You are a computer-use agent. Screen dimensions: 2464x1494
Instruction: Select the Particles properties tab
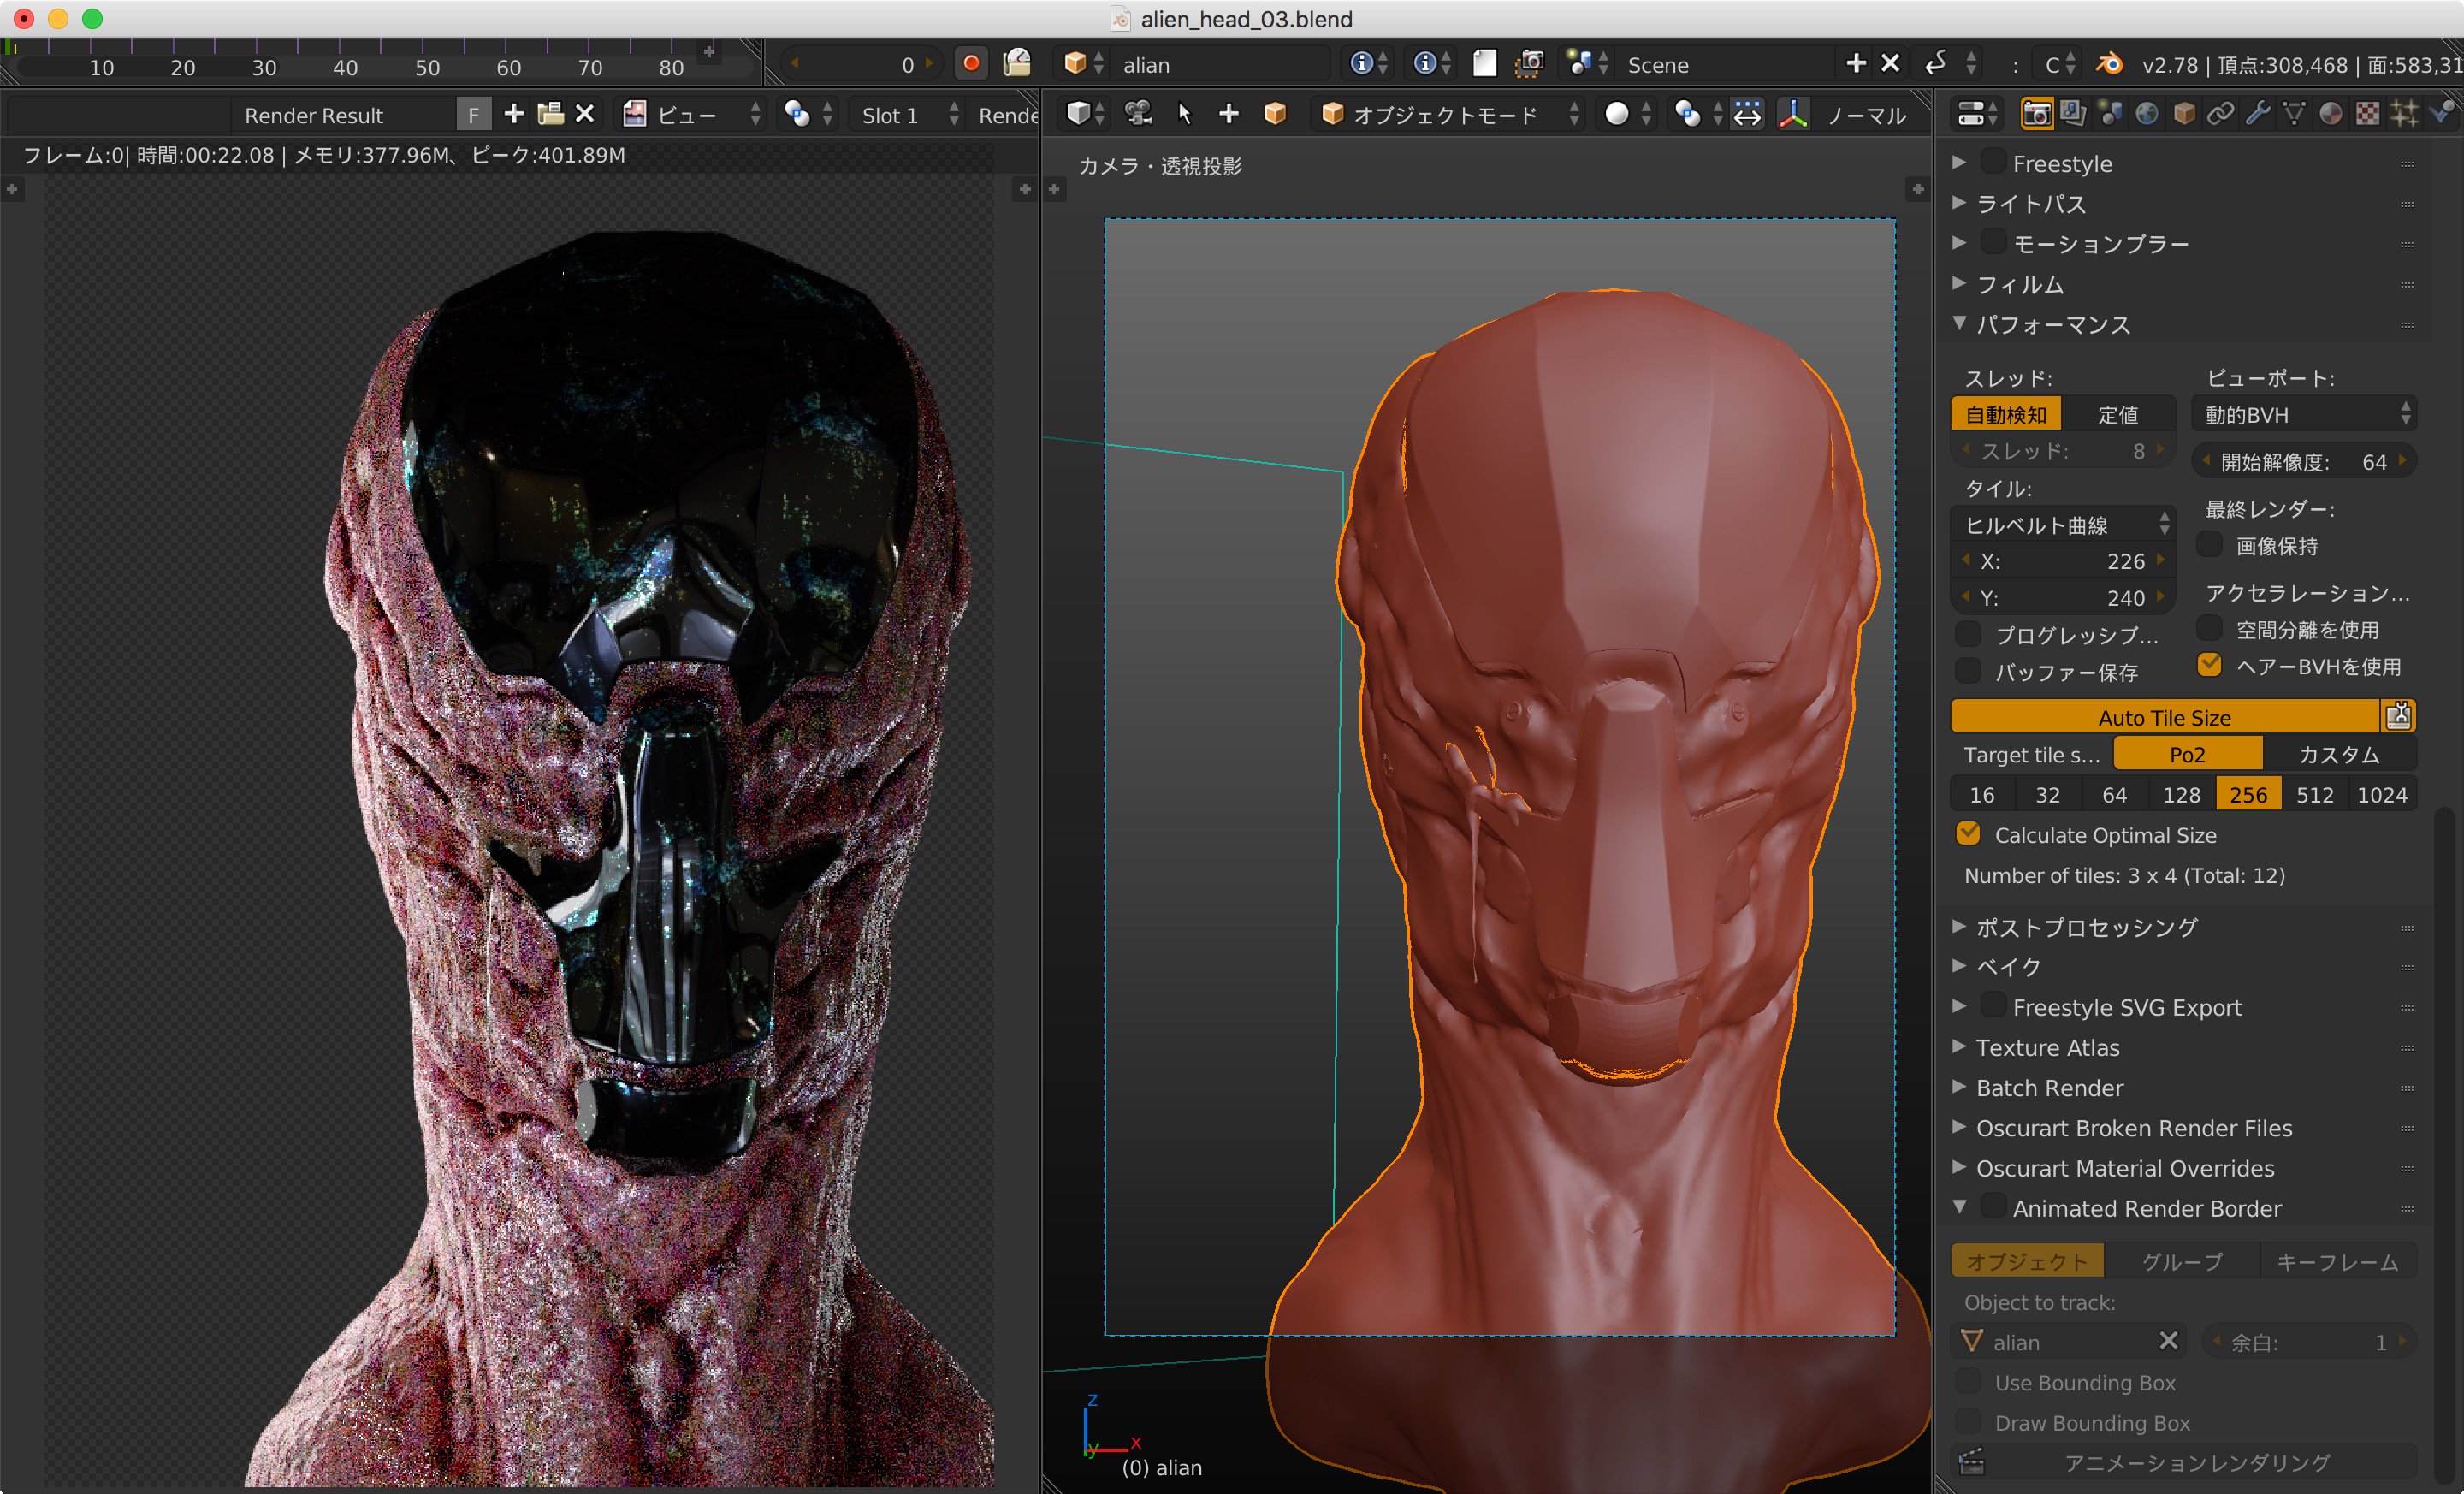(2404, 113)
